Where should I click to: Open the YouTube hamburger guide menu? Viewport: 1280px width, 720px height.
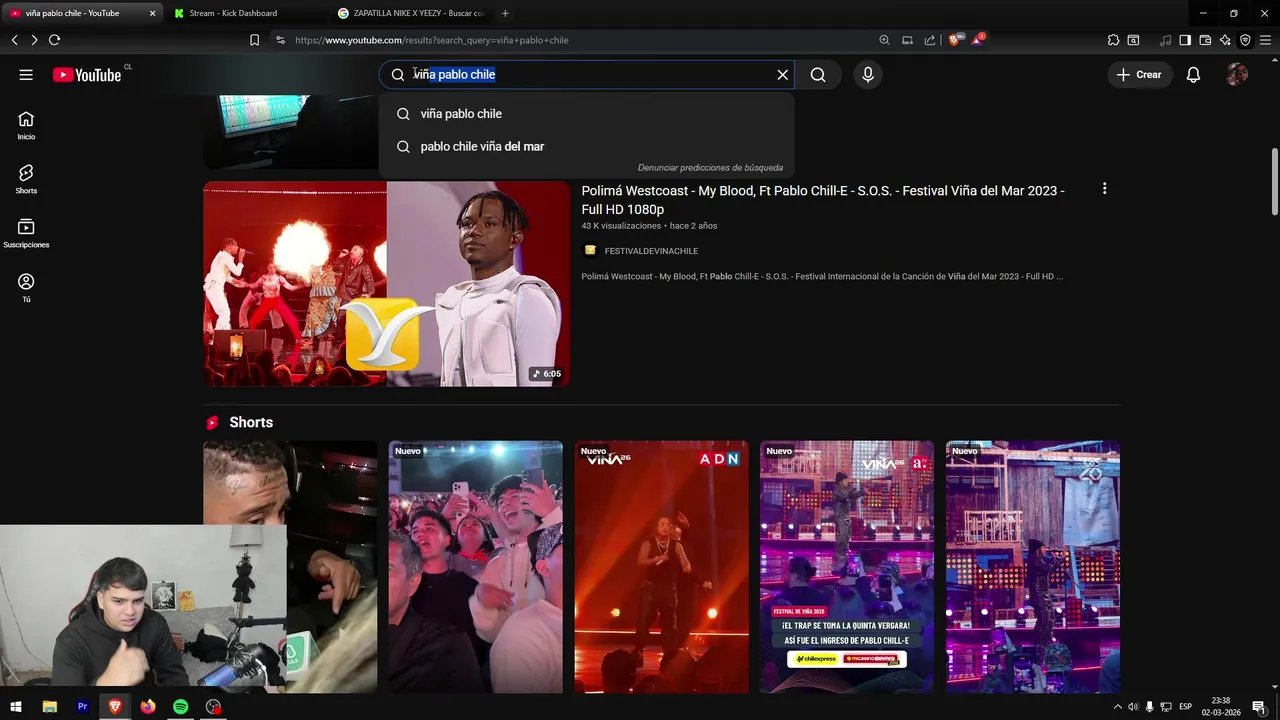coord(26,75)
